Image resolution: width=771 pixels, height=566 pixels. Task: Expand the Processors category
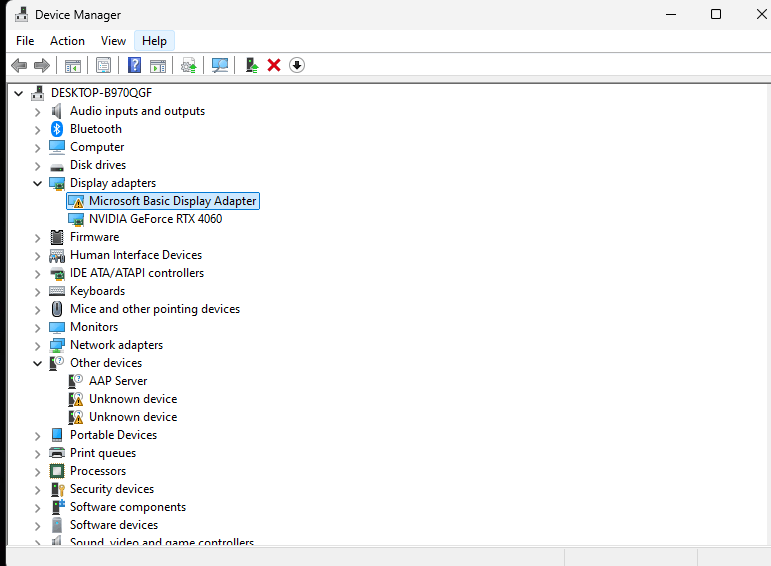[37, 472]
